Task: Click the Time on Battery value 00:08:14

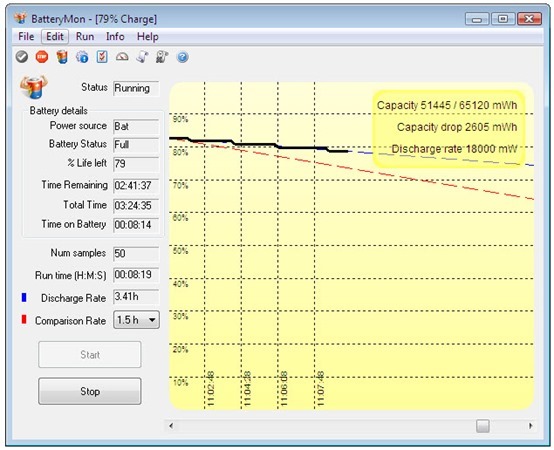Action: [136, 225]
